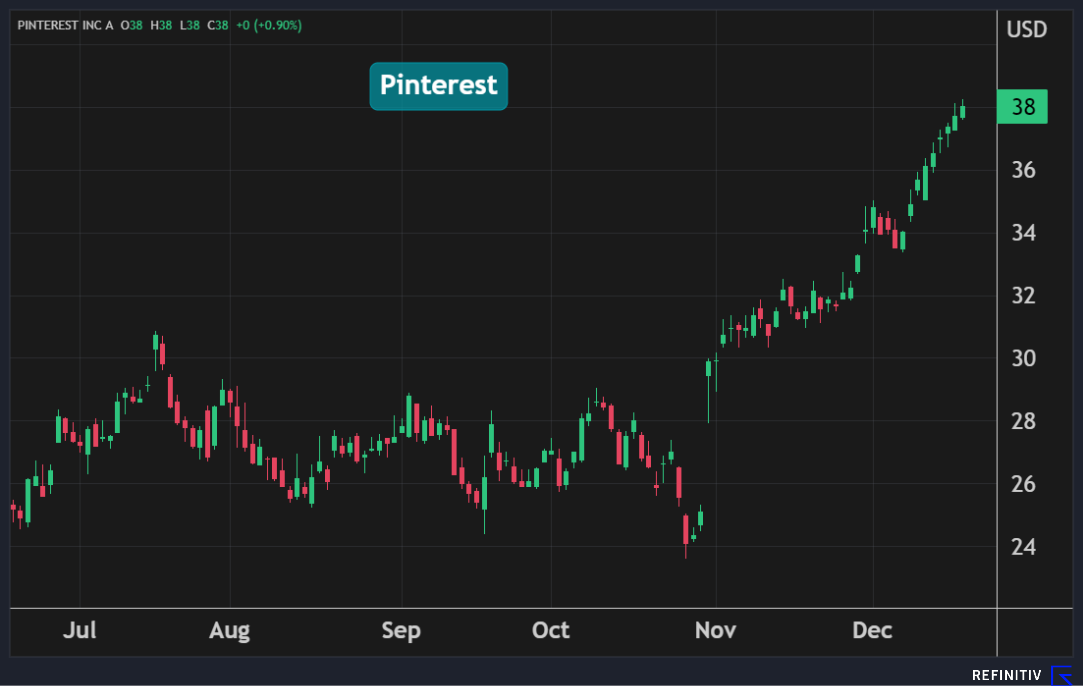Select the Dec label on time axis

(873, 631)
